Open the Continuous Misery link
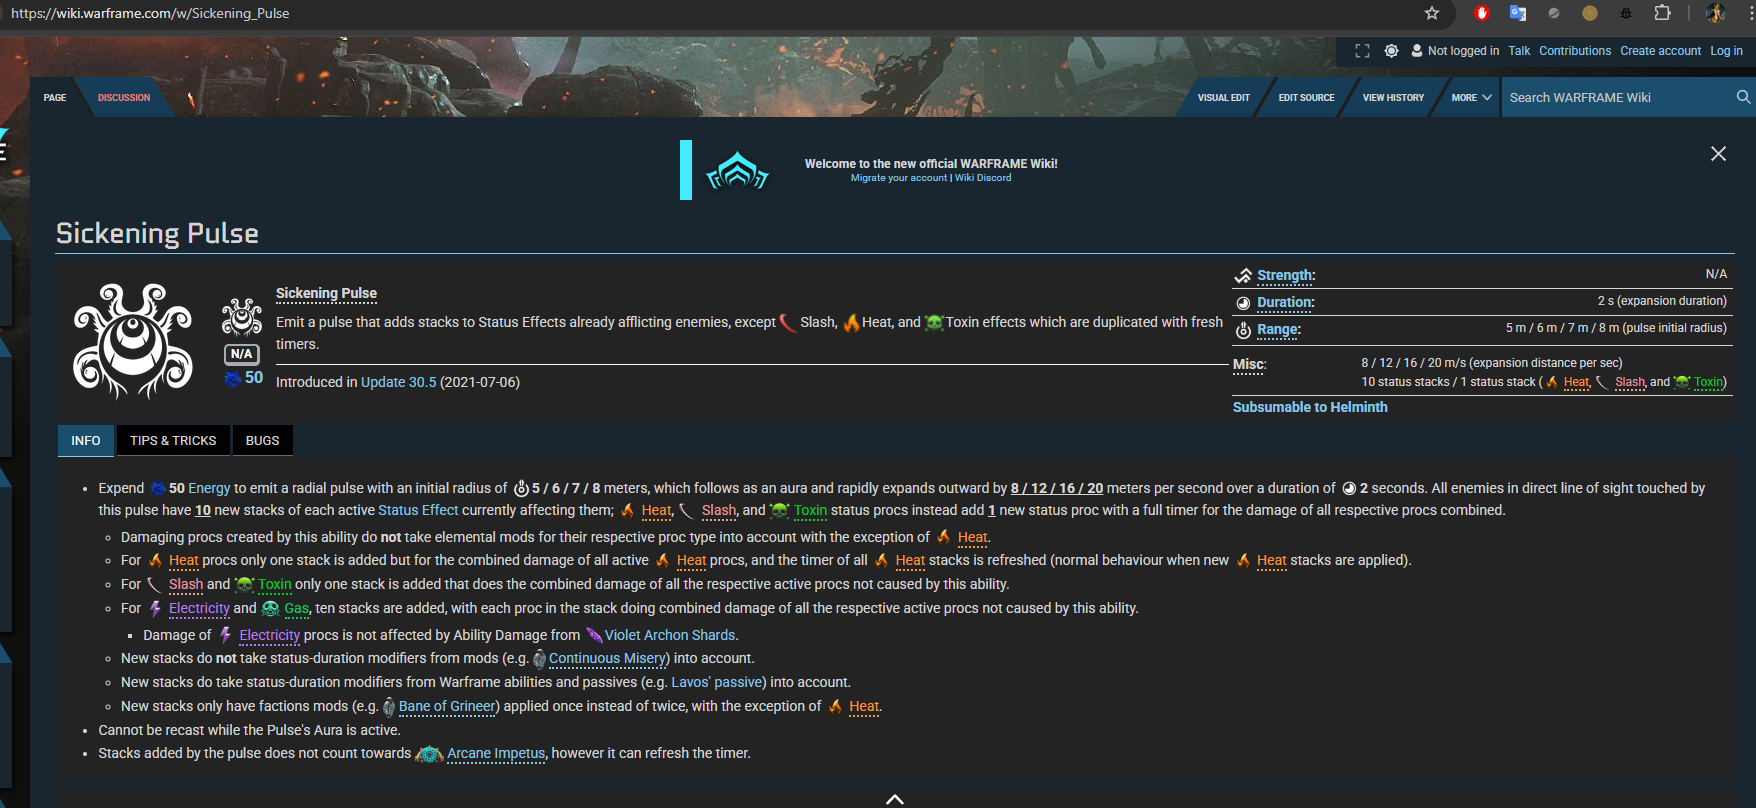This screenshot has height=808, width=1756. 607,658
